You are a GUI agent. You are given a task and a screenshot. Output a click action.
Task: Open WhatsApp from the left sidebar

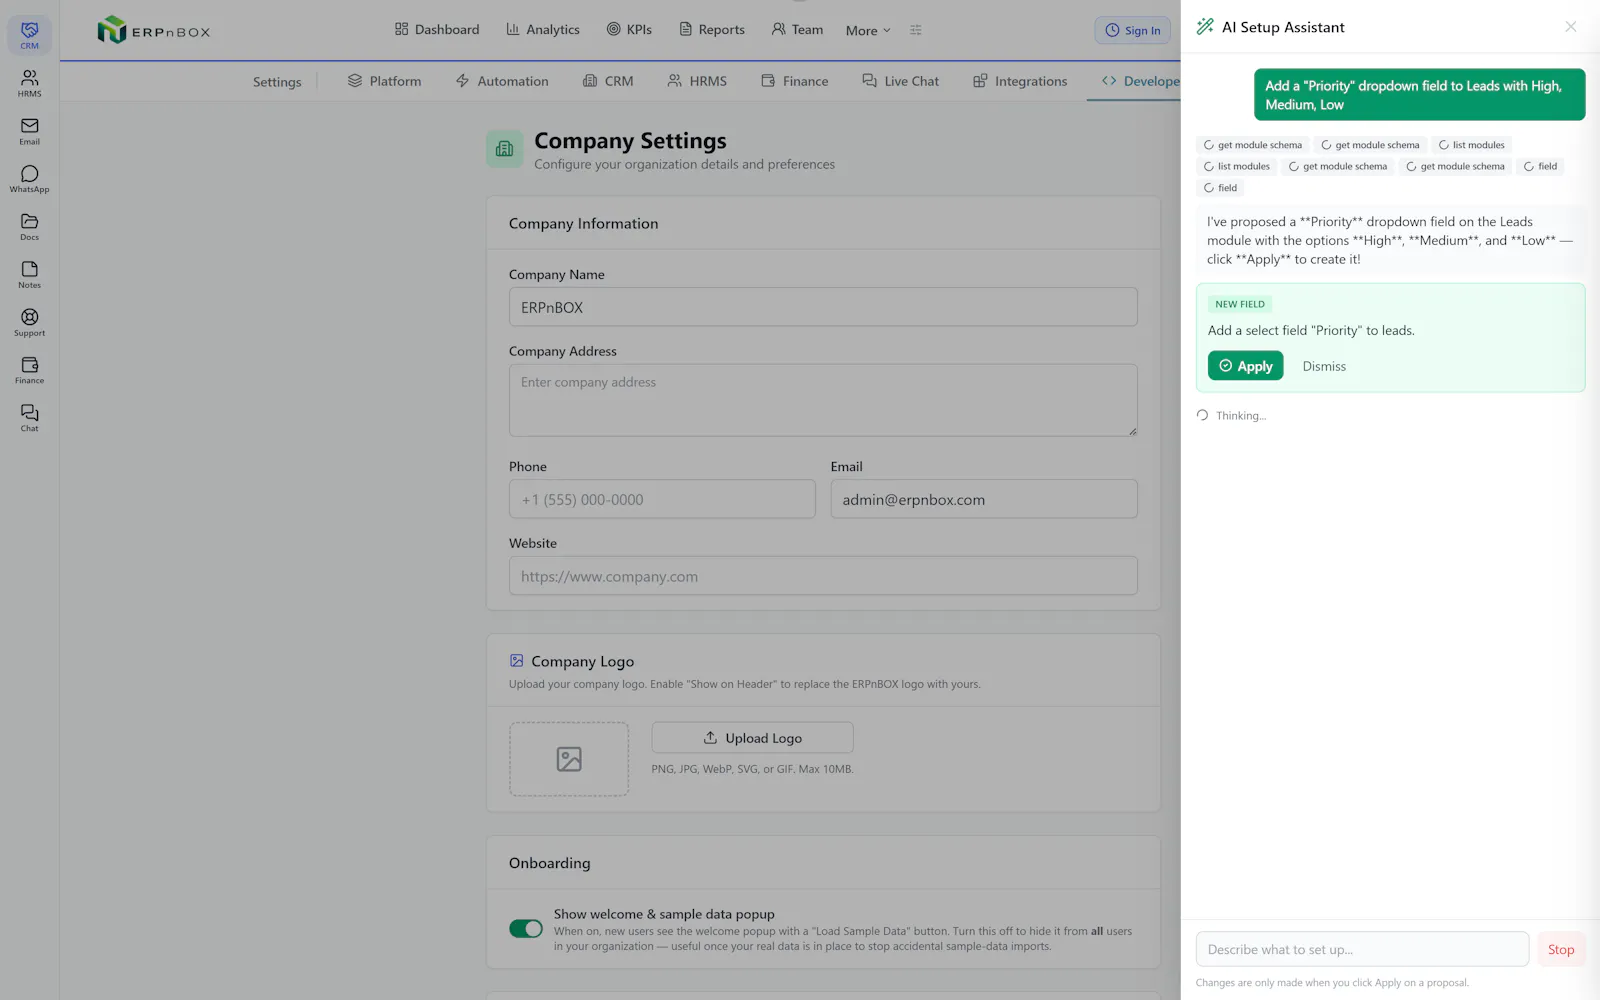tap(29, 179)
